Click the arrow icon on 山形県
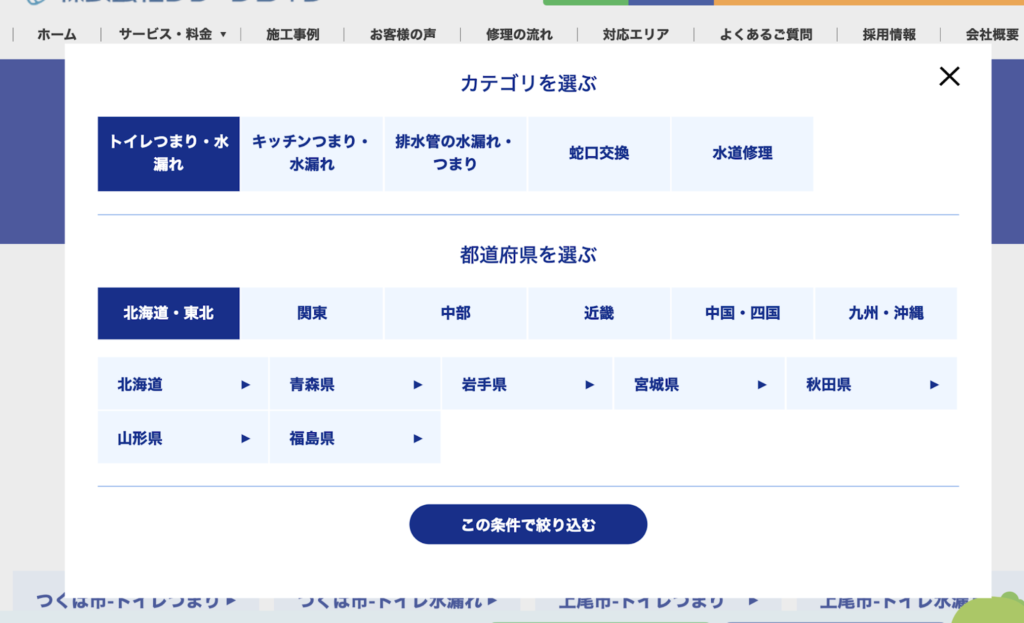Image resolution: width=1024 pixels, height=623 pixels. click(x=246, y=438)
